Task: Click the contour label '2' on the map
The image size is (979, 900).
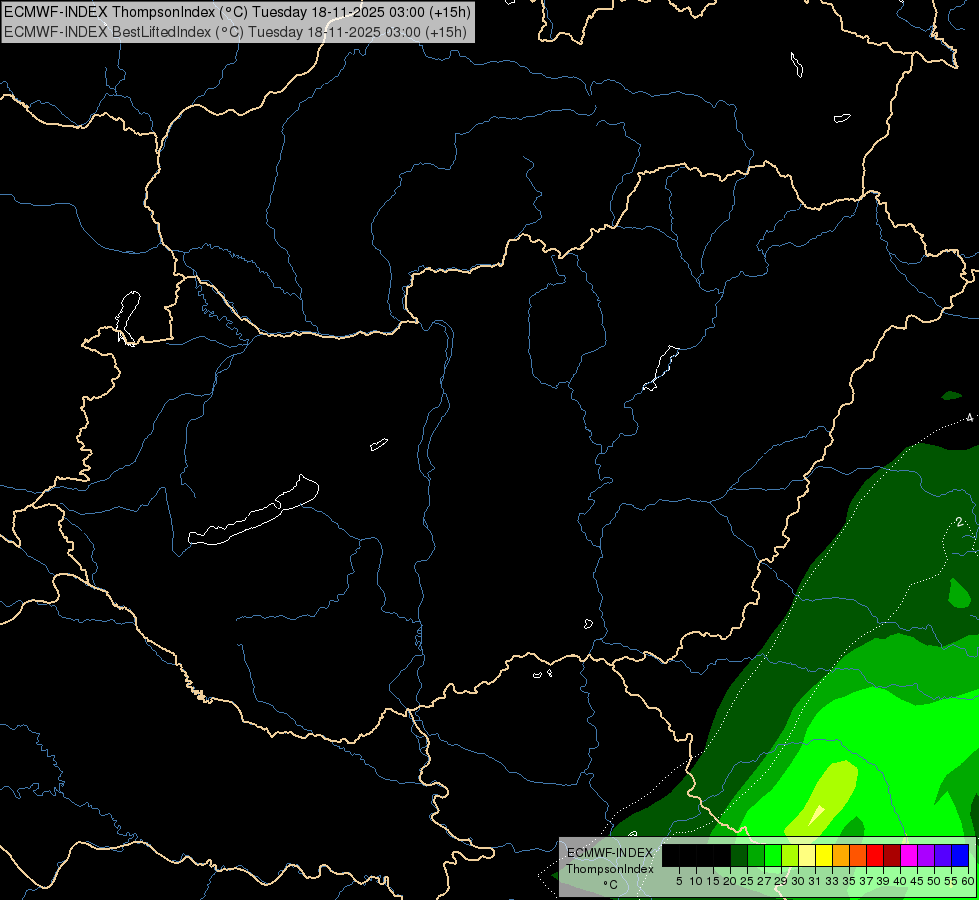Action: pos(959,522)
